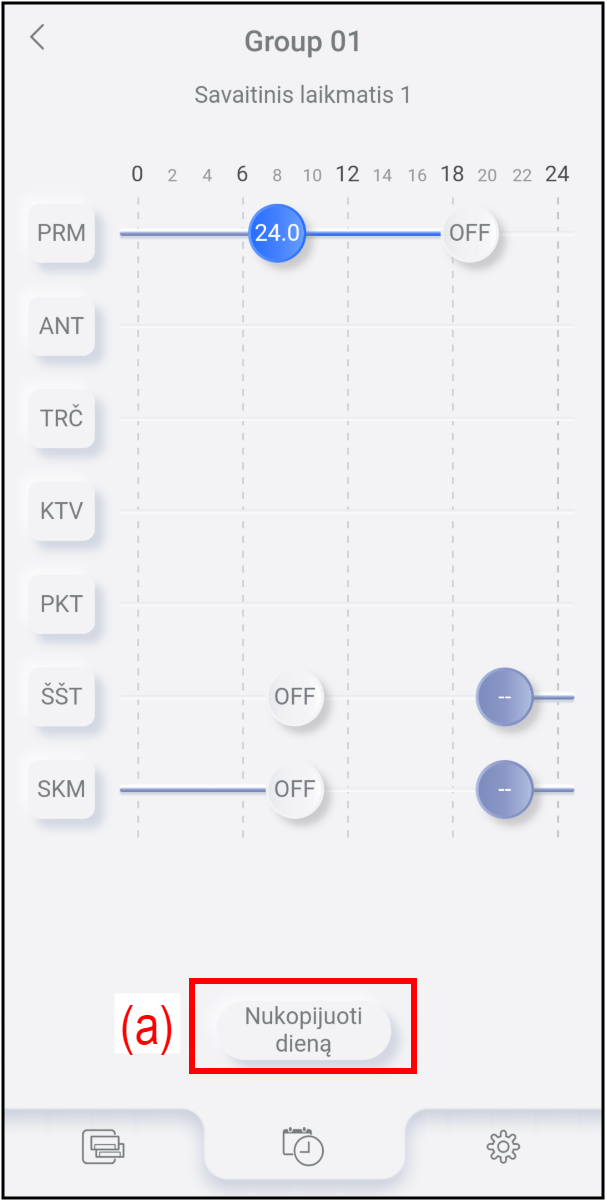The image size is (607, 1202).
Task: Open the schedule calendar clock tab
Action: click(304, 1145)
